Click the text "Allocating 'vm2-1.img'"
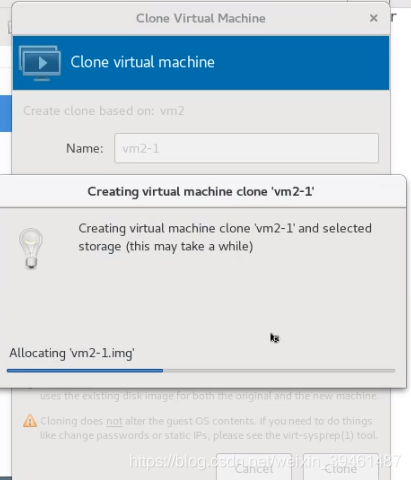Screen dimensions: 411x480 (x=72, y=353)
